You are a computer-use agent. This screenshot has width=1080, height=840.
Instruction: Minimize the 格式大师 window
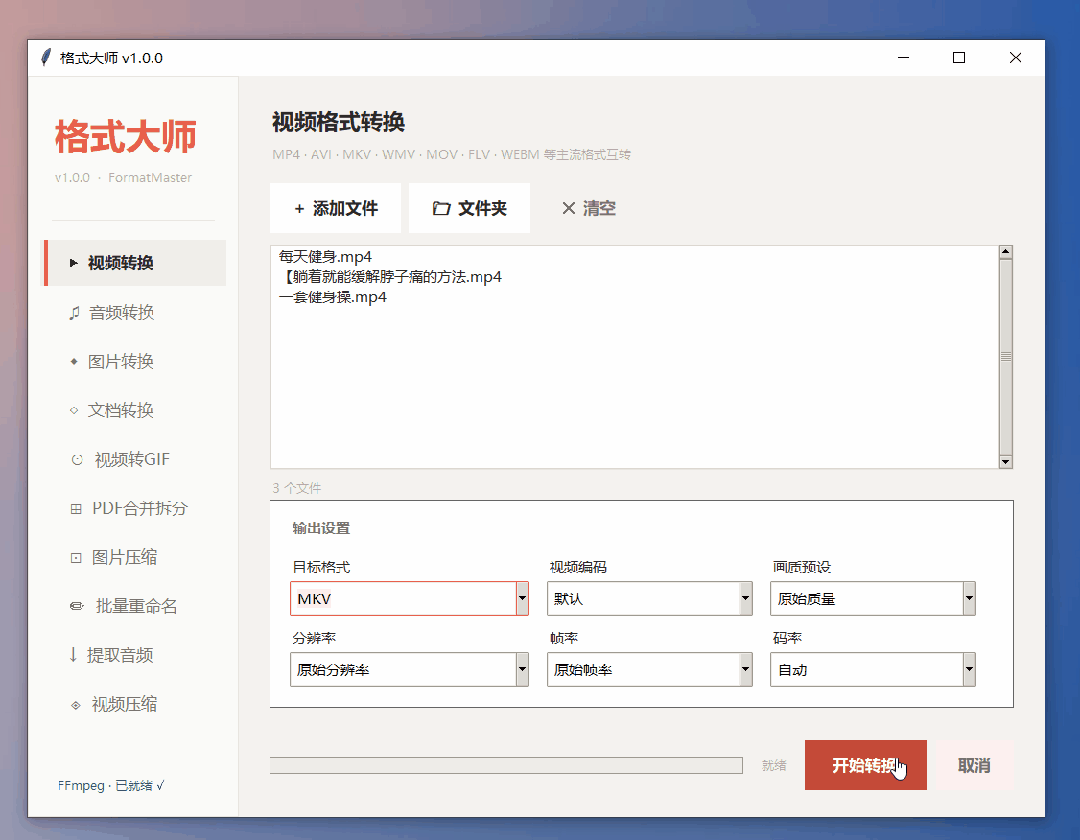coord(904,58)
